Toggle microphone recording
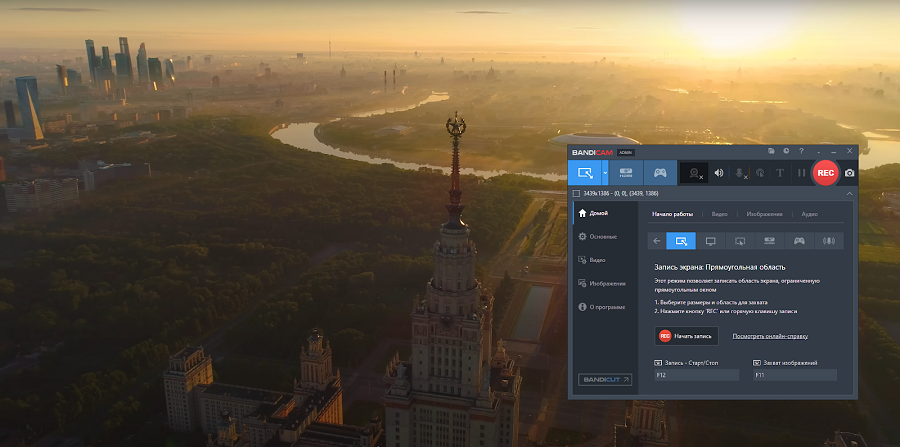Screen dimensions: 900x447 tap(741, 173)
